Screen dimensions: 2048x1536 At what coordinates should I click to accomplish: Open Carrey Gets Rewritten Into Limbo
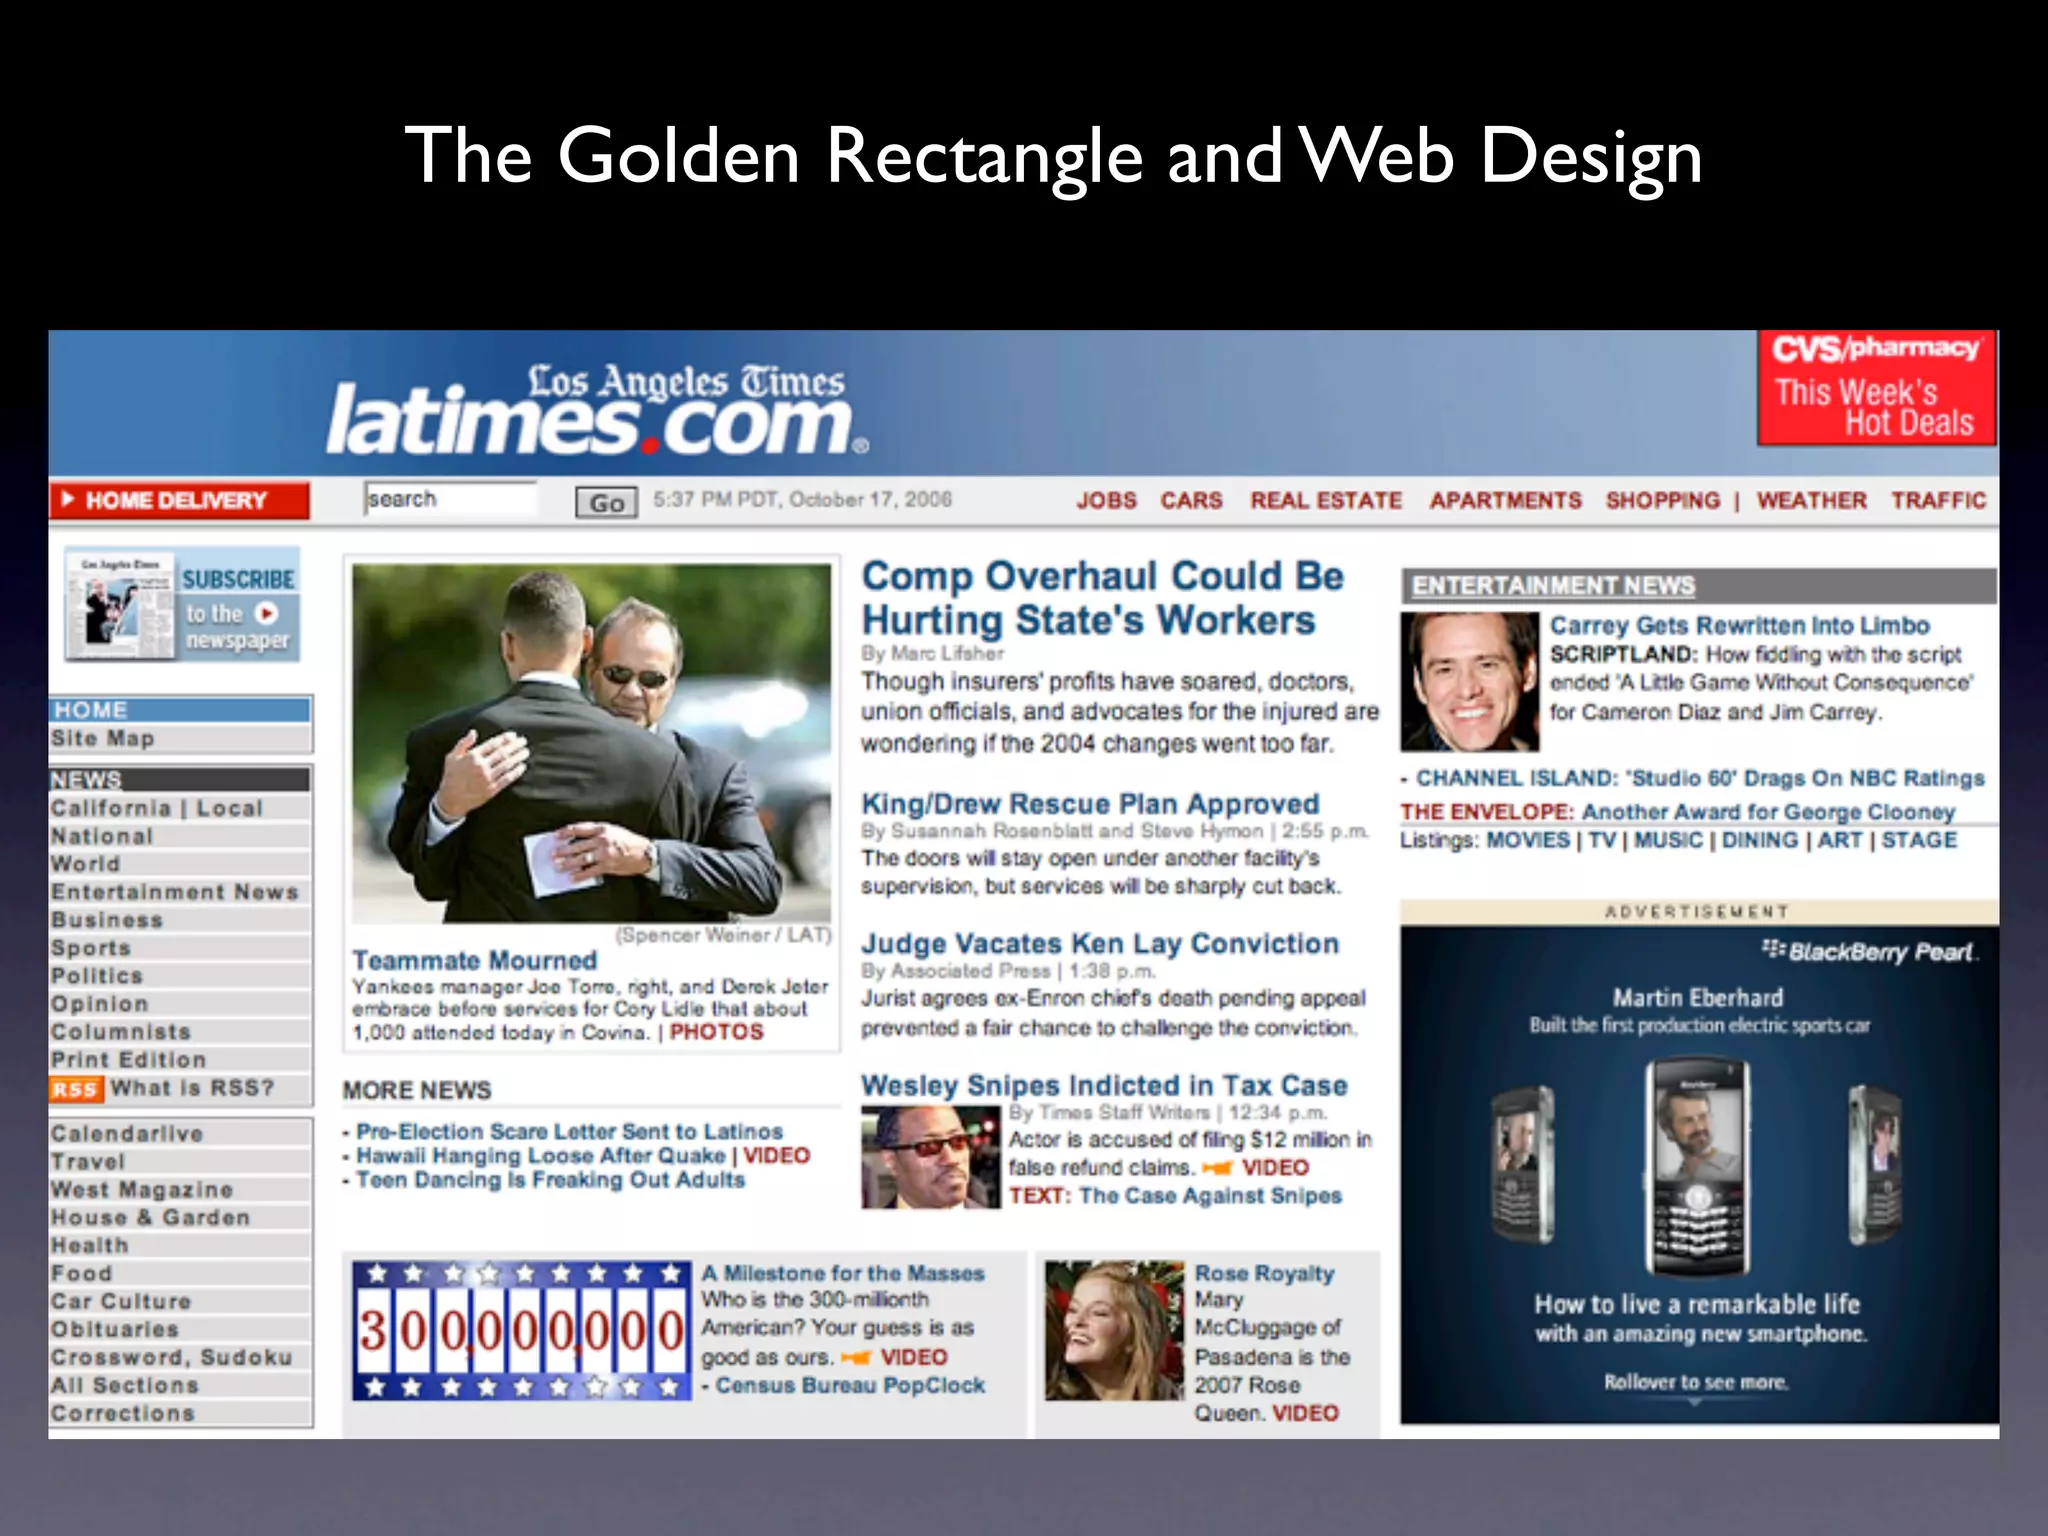(1739, 626)
